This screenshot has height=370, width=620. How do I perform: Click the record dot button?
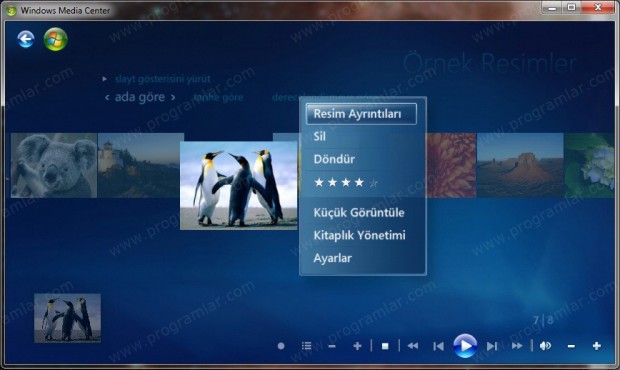(281, 346)
